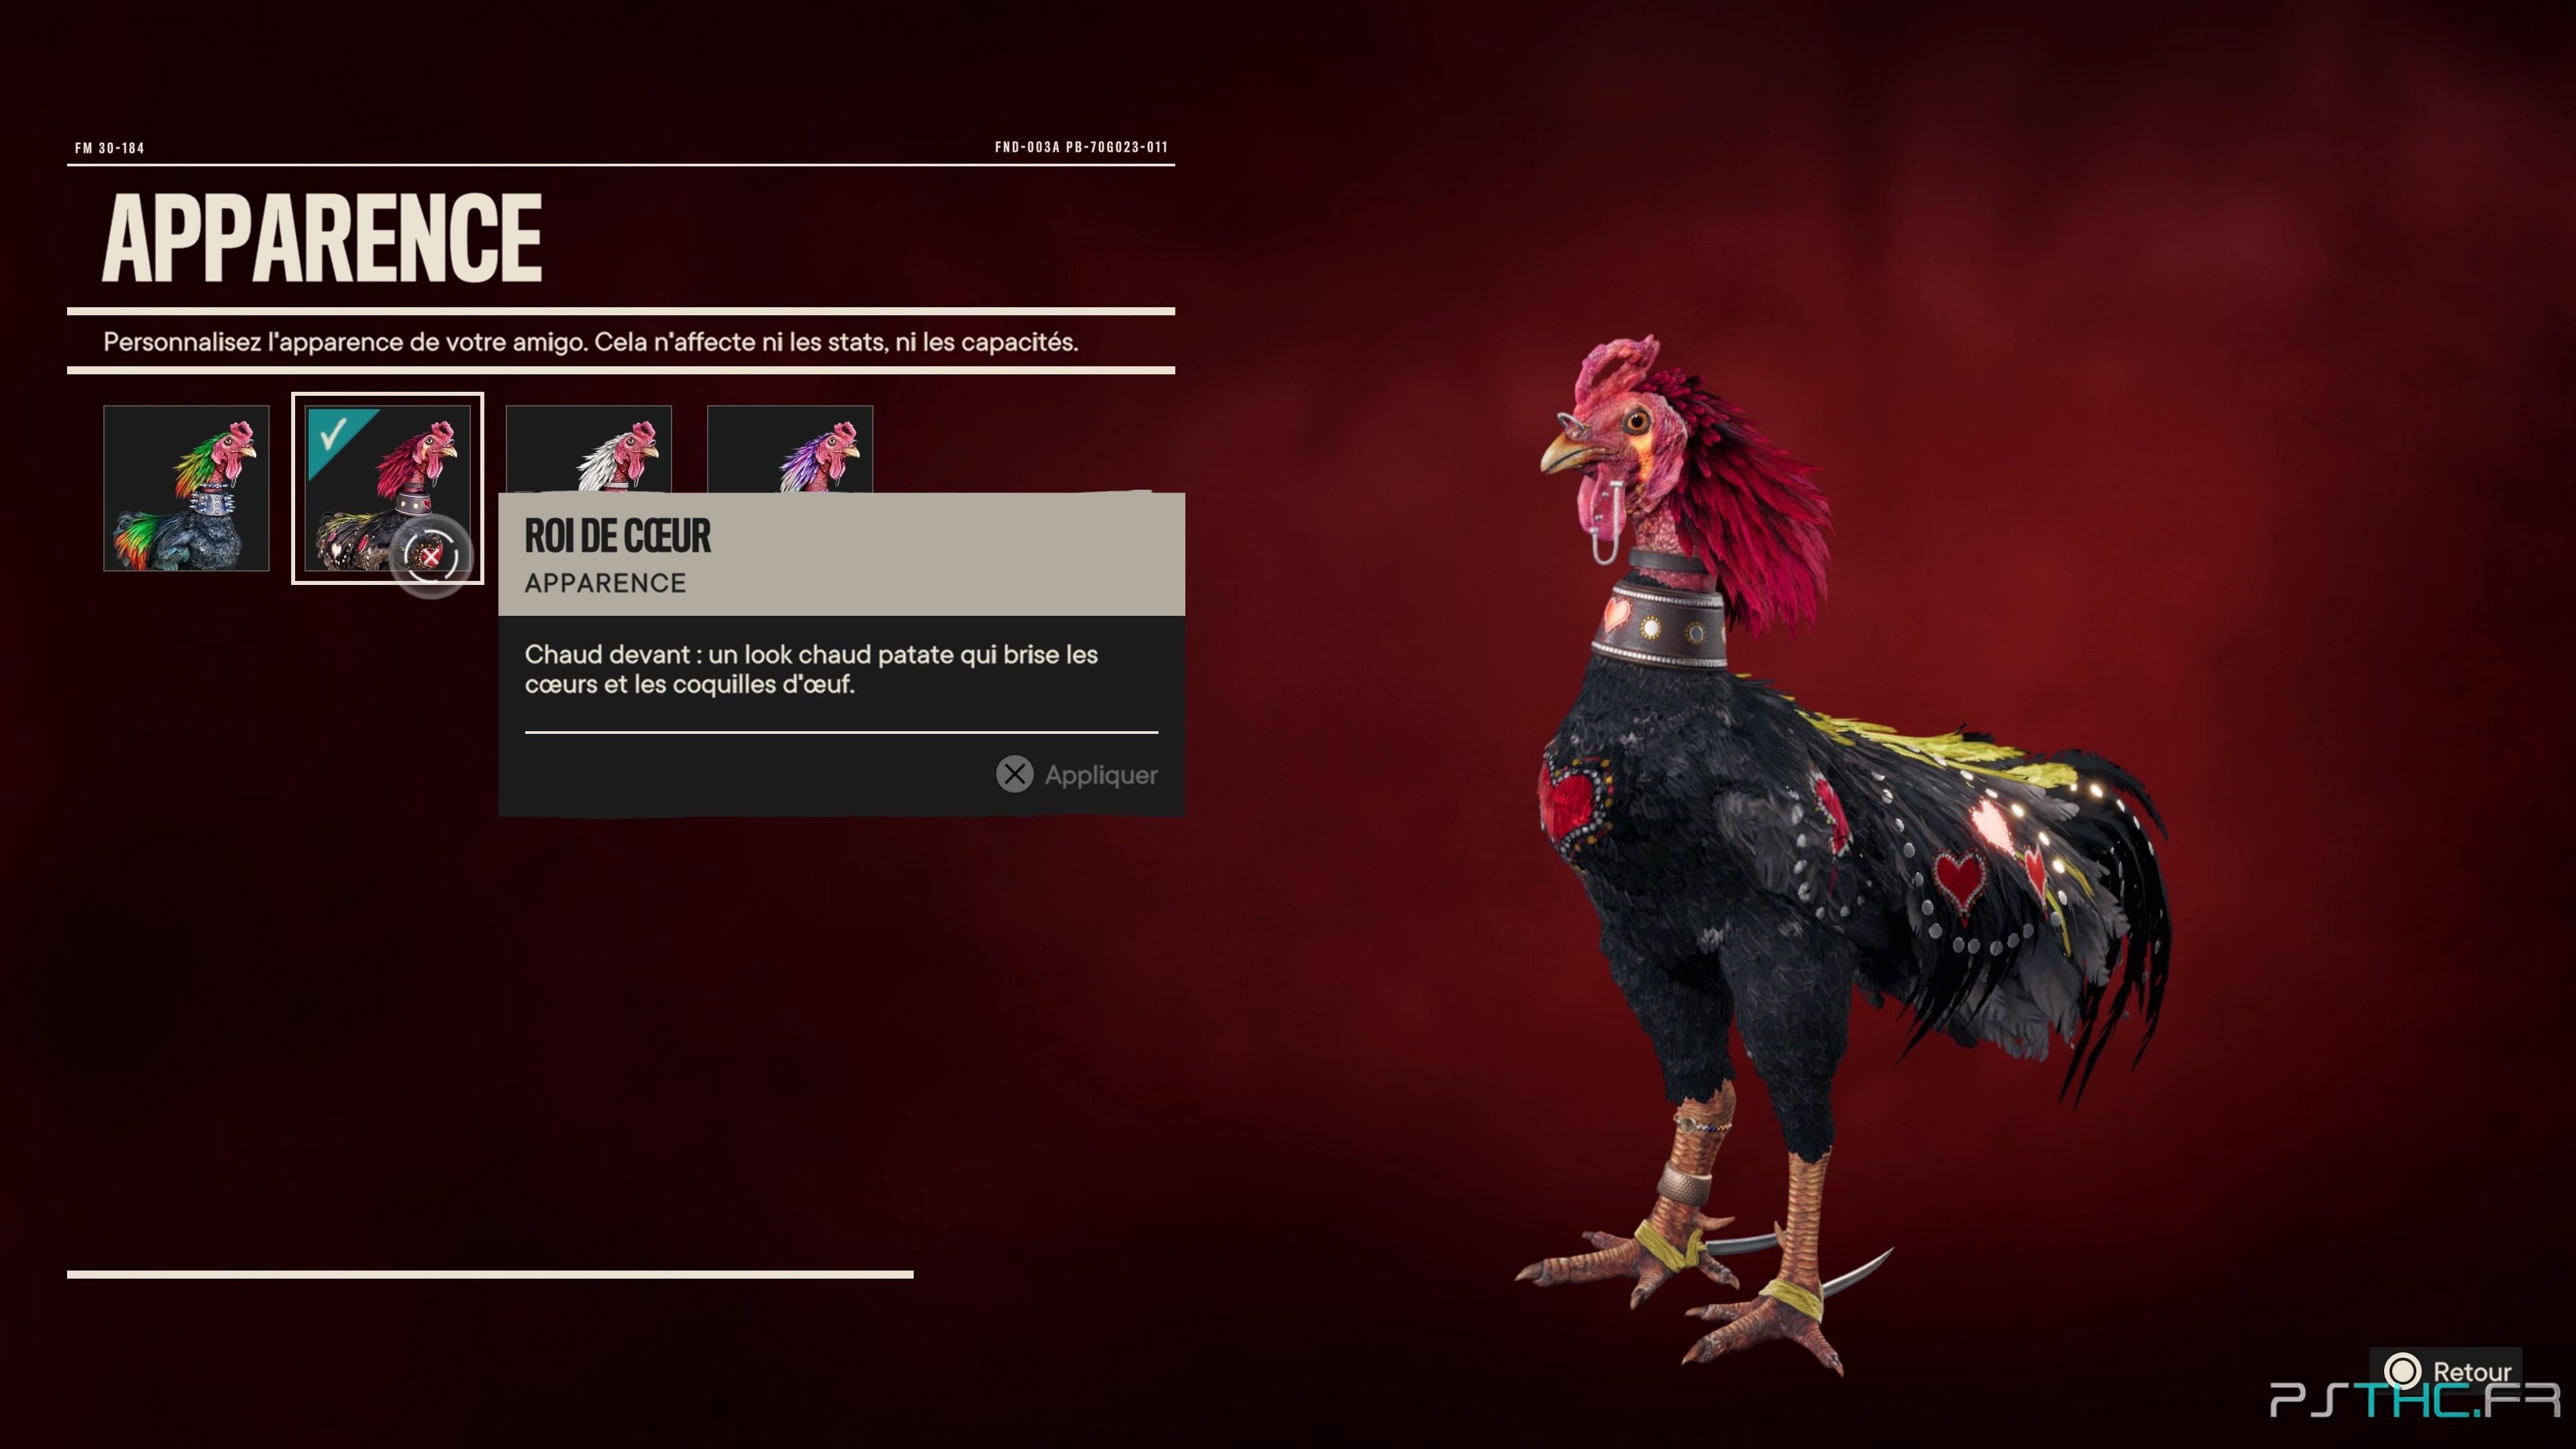Select the rainbow green rooster skin thumbnail
Image resolution: width=2576 pixels, height=1449 pixels.
186,488
